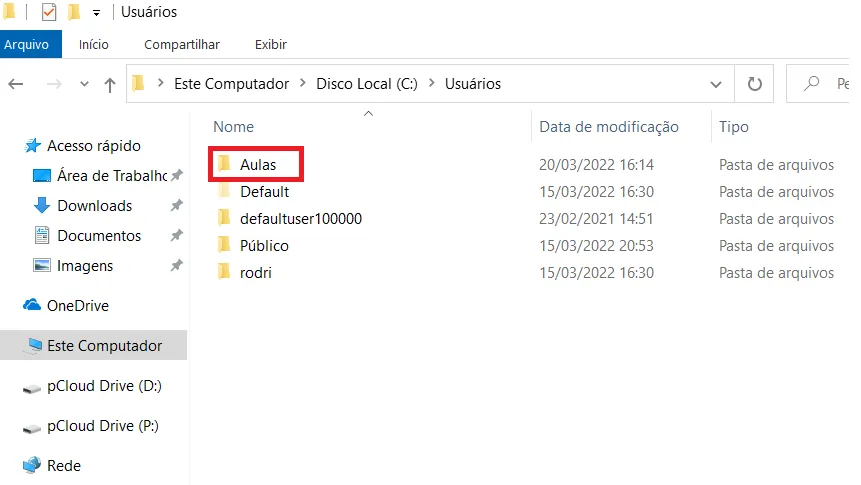Open the Compartilhar ribbon tab

182,44
